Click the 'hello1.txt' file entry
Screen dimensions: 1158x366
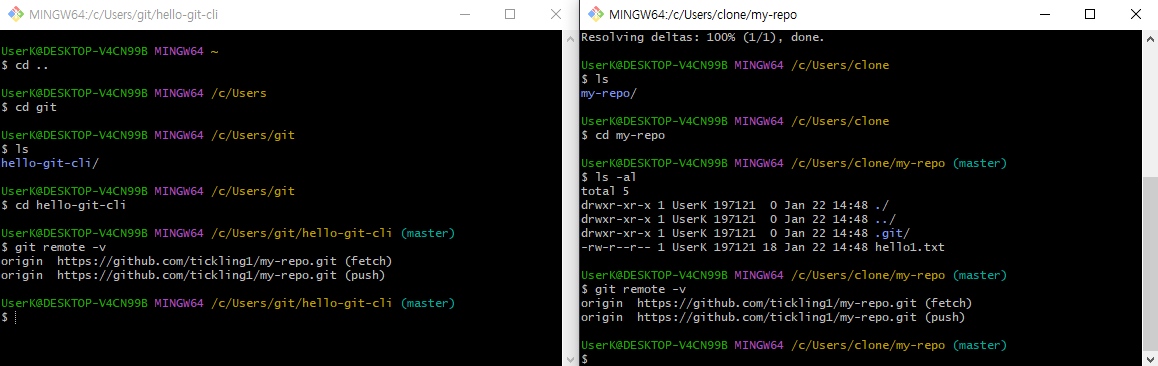coord(909,247)
